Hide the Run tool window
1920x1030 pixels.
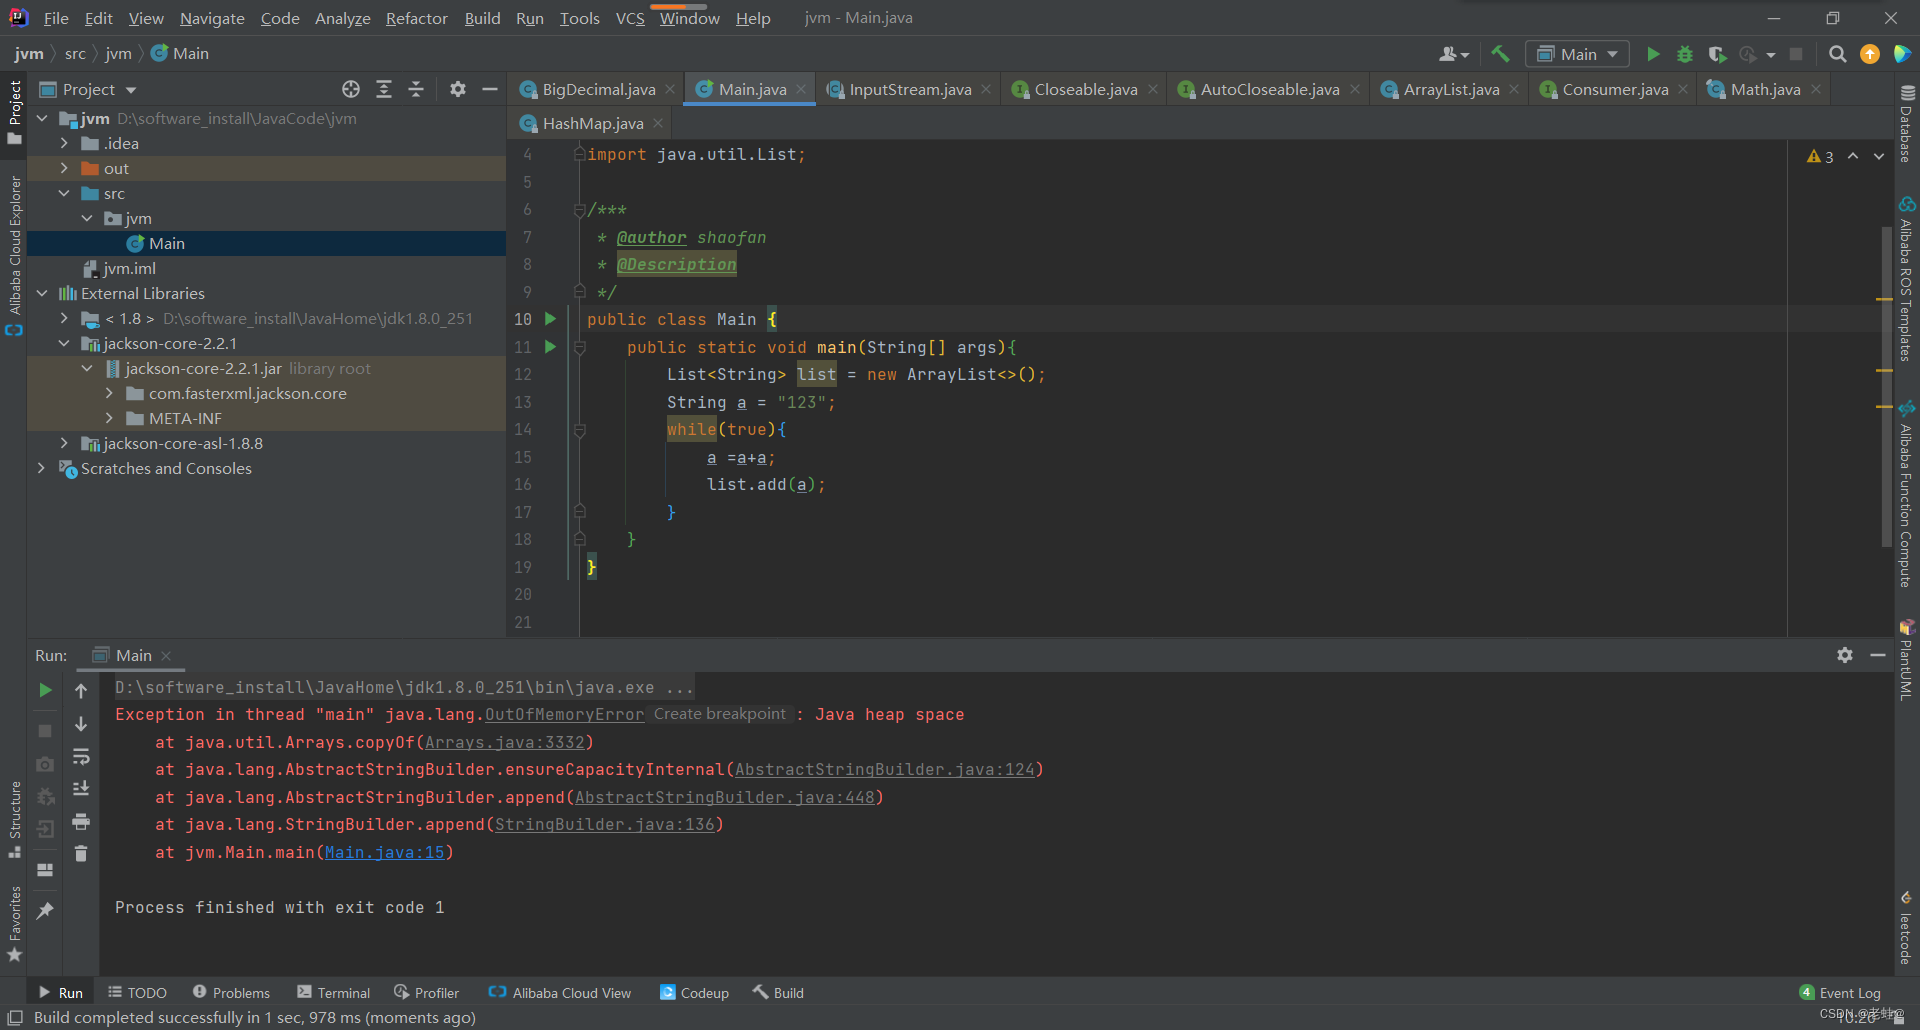tap(1878, 655)
